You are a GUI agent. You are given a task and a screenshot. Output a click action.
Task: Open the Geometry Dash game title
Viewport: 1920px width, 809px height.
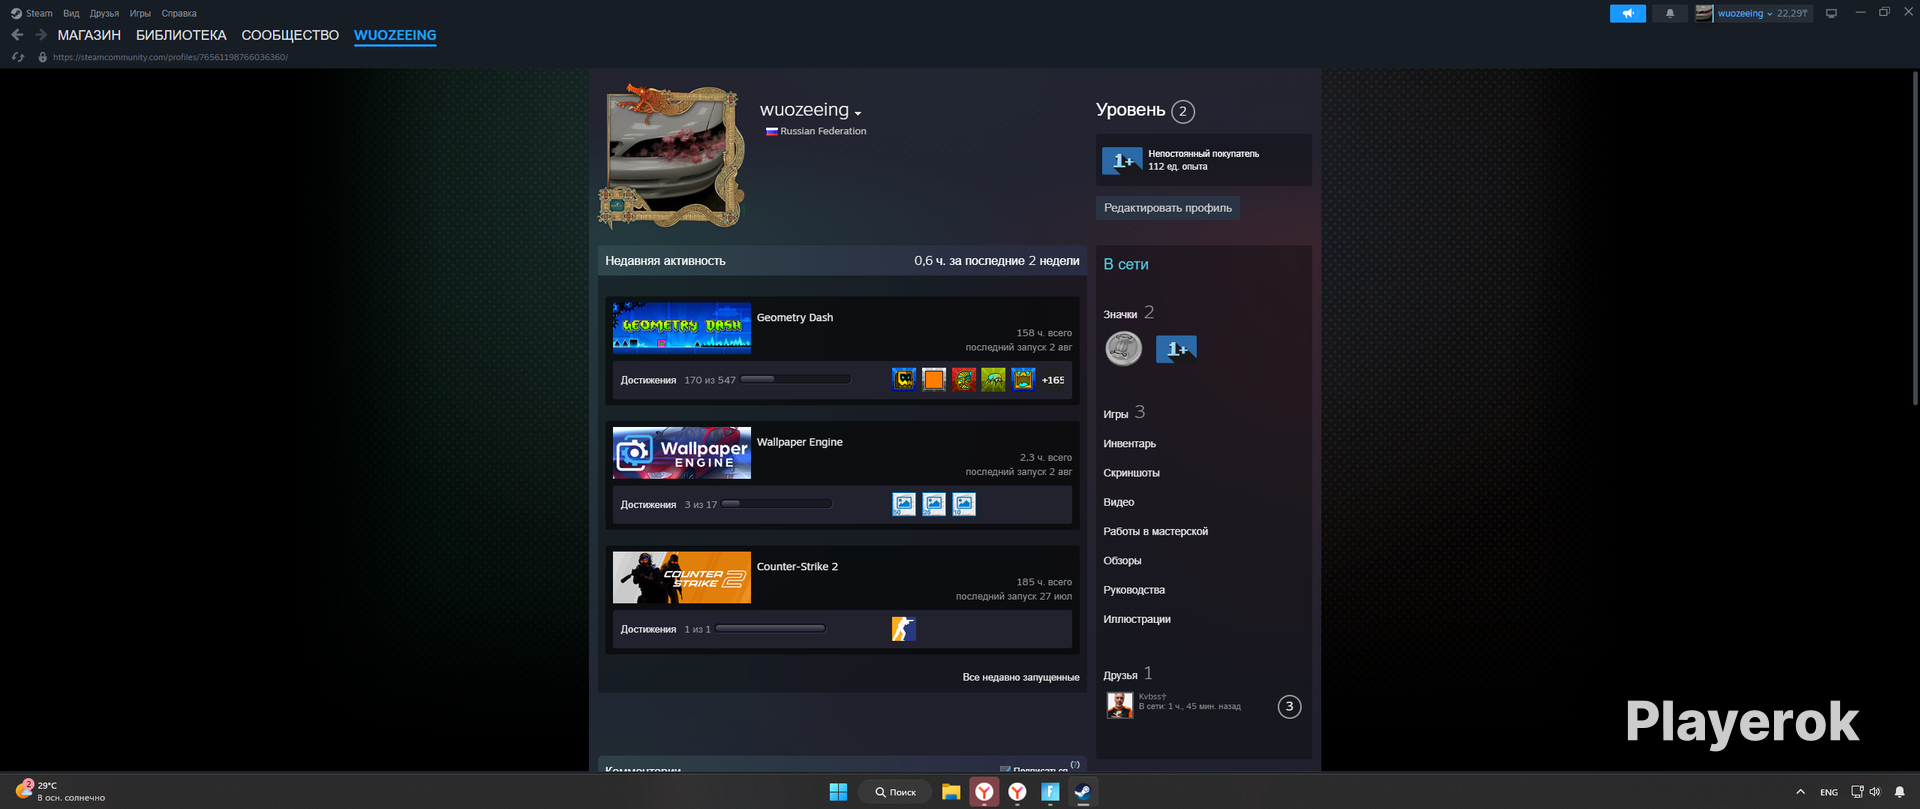click(795, 317)
